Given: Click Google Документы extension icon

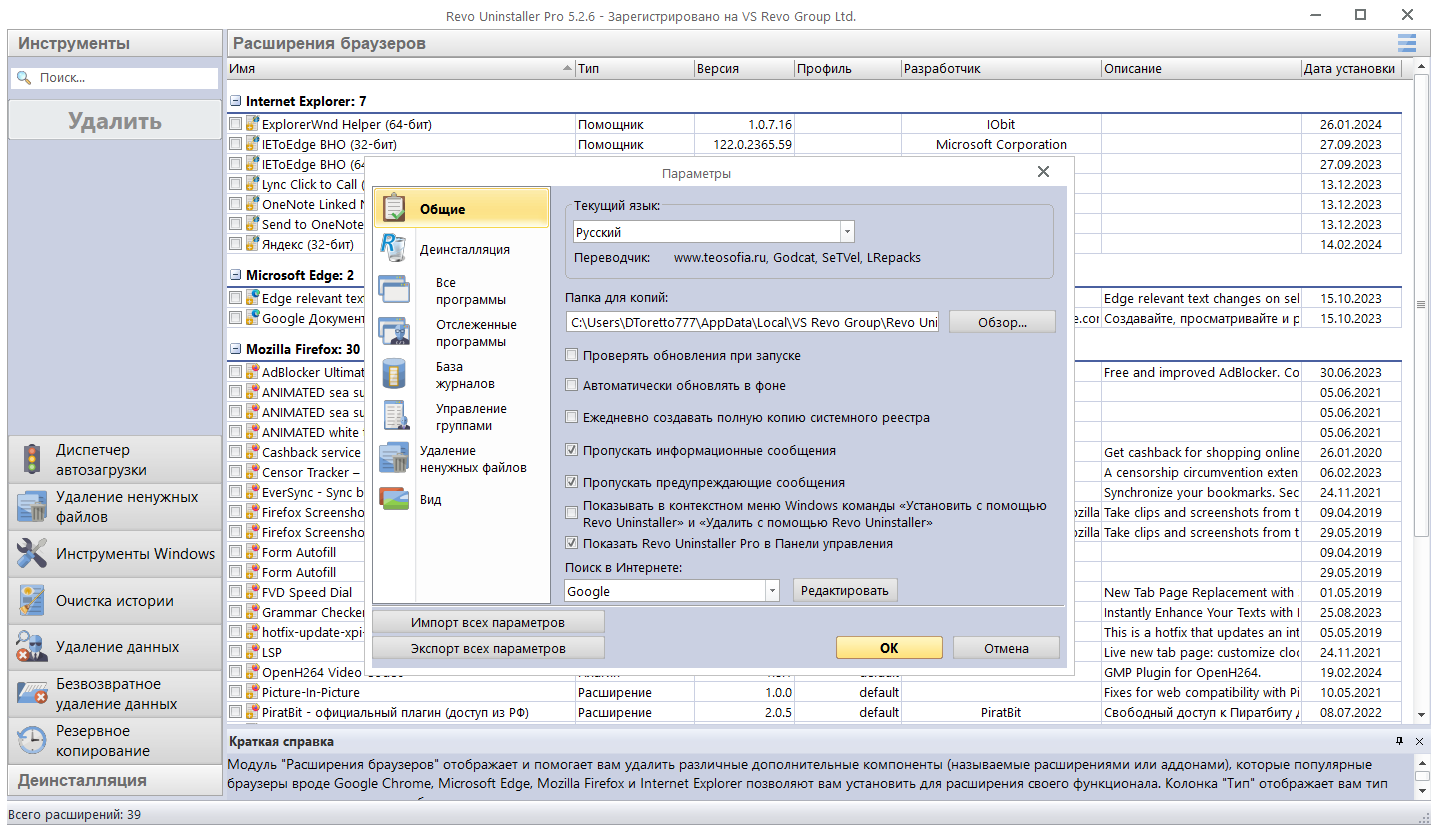Looking at the screenshot, I should (x=253, y=318).
